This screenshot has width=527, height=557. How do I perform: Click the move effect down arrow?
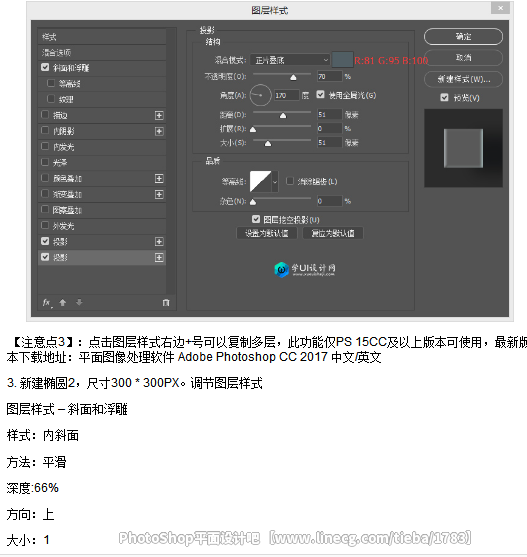click(x=79, y=302)
